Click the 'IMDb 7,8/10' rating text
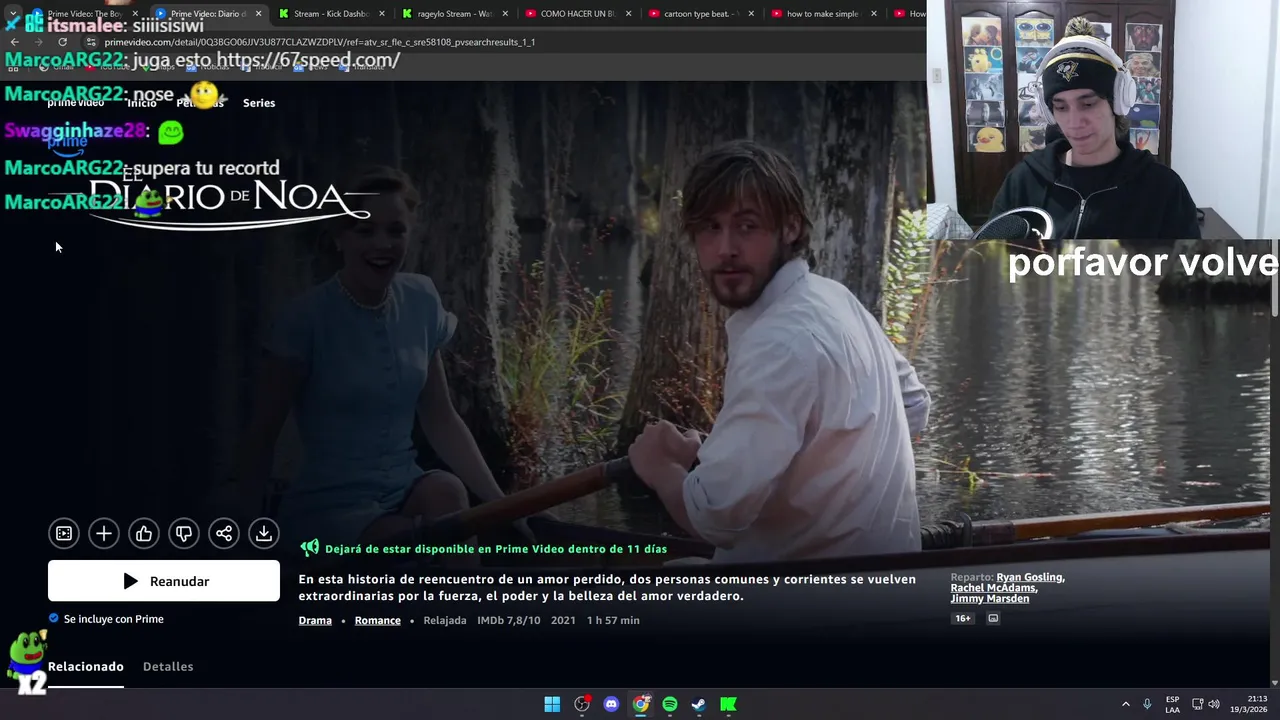Screen dimensions: 1280x720 (x=508, y=620)
